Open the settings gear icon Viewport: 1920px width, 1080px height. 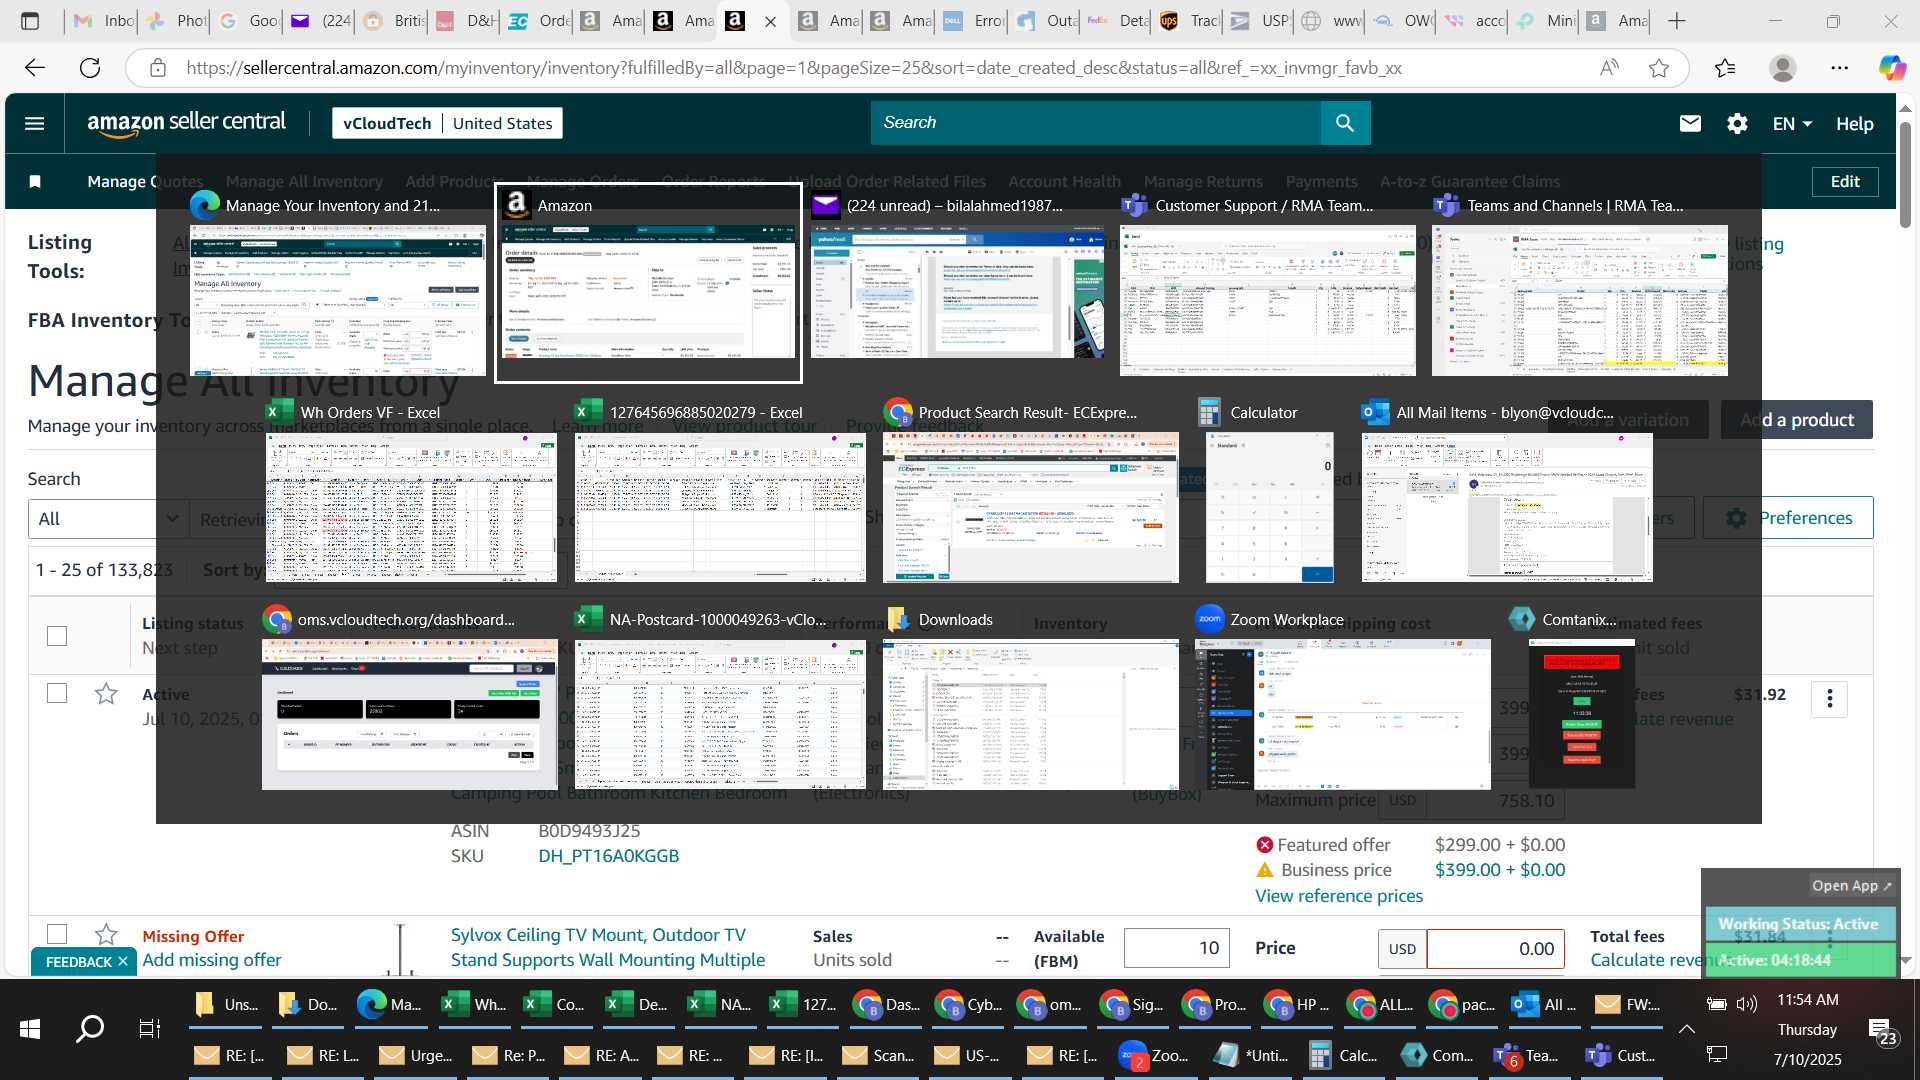click(1737, 123)
